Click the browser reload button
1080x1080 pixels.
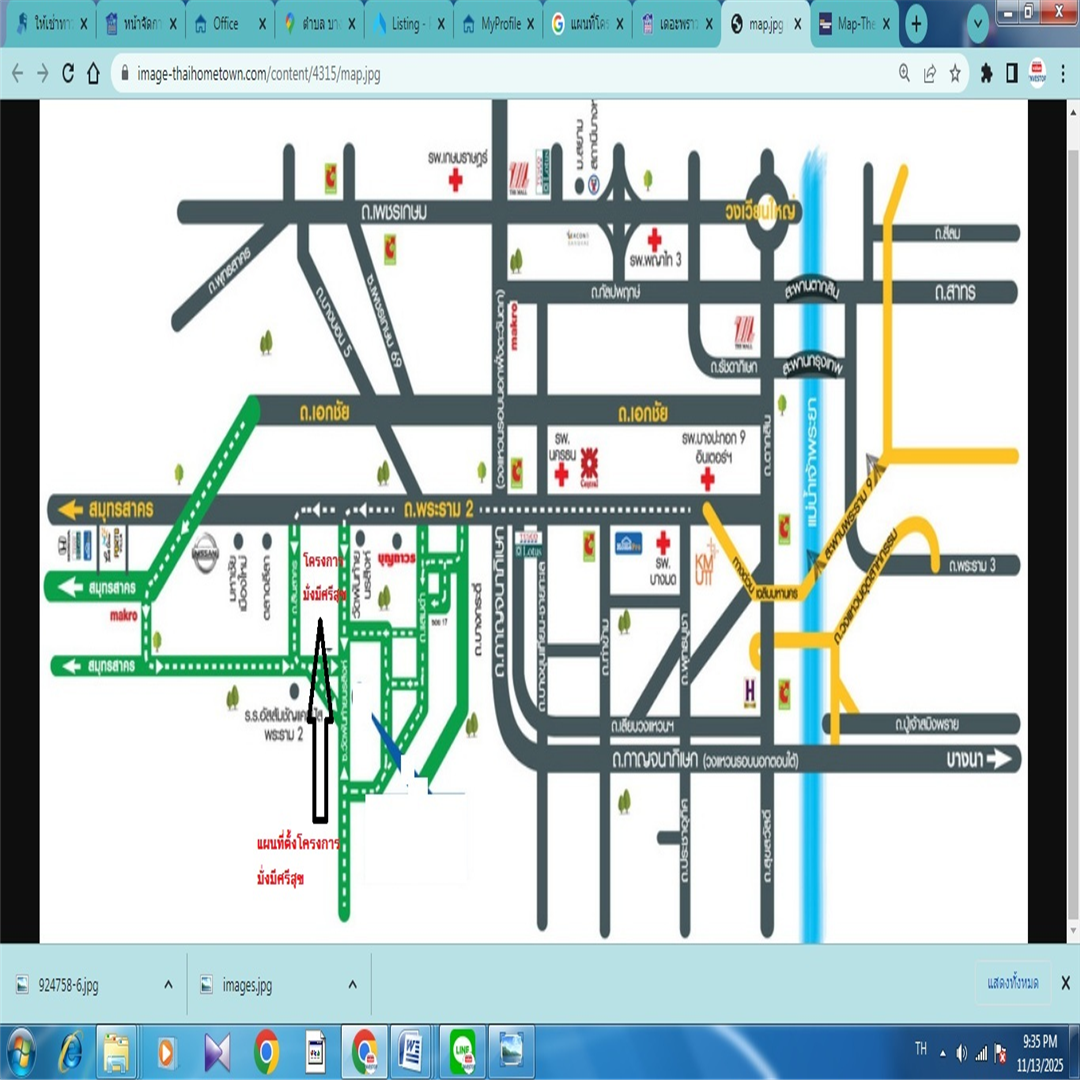[68, 73]
